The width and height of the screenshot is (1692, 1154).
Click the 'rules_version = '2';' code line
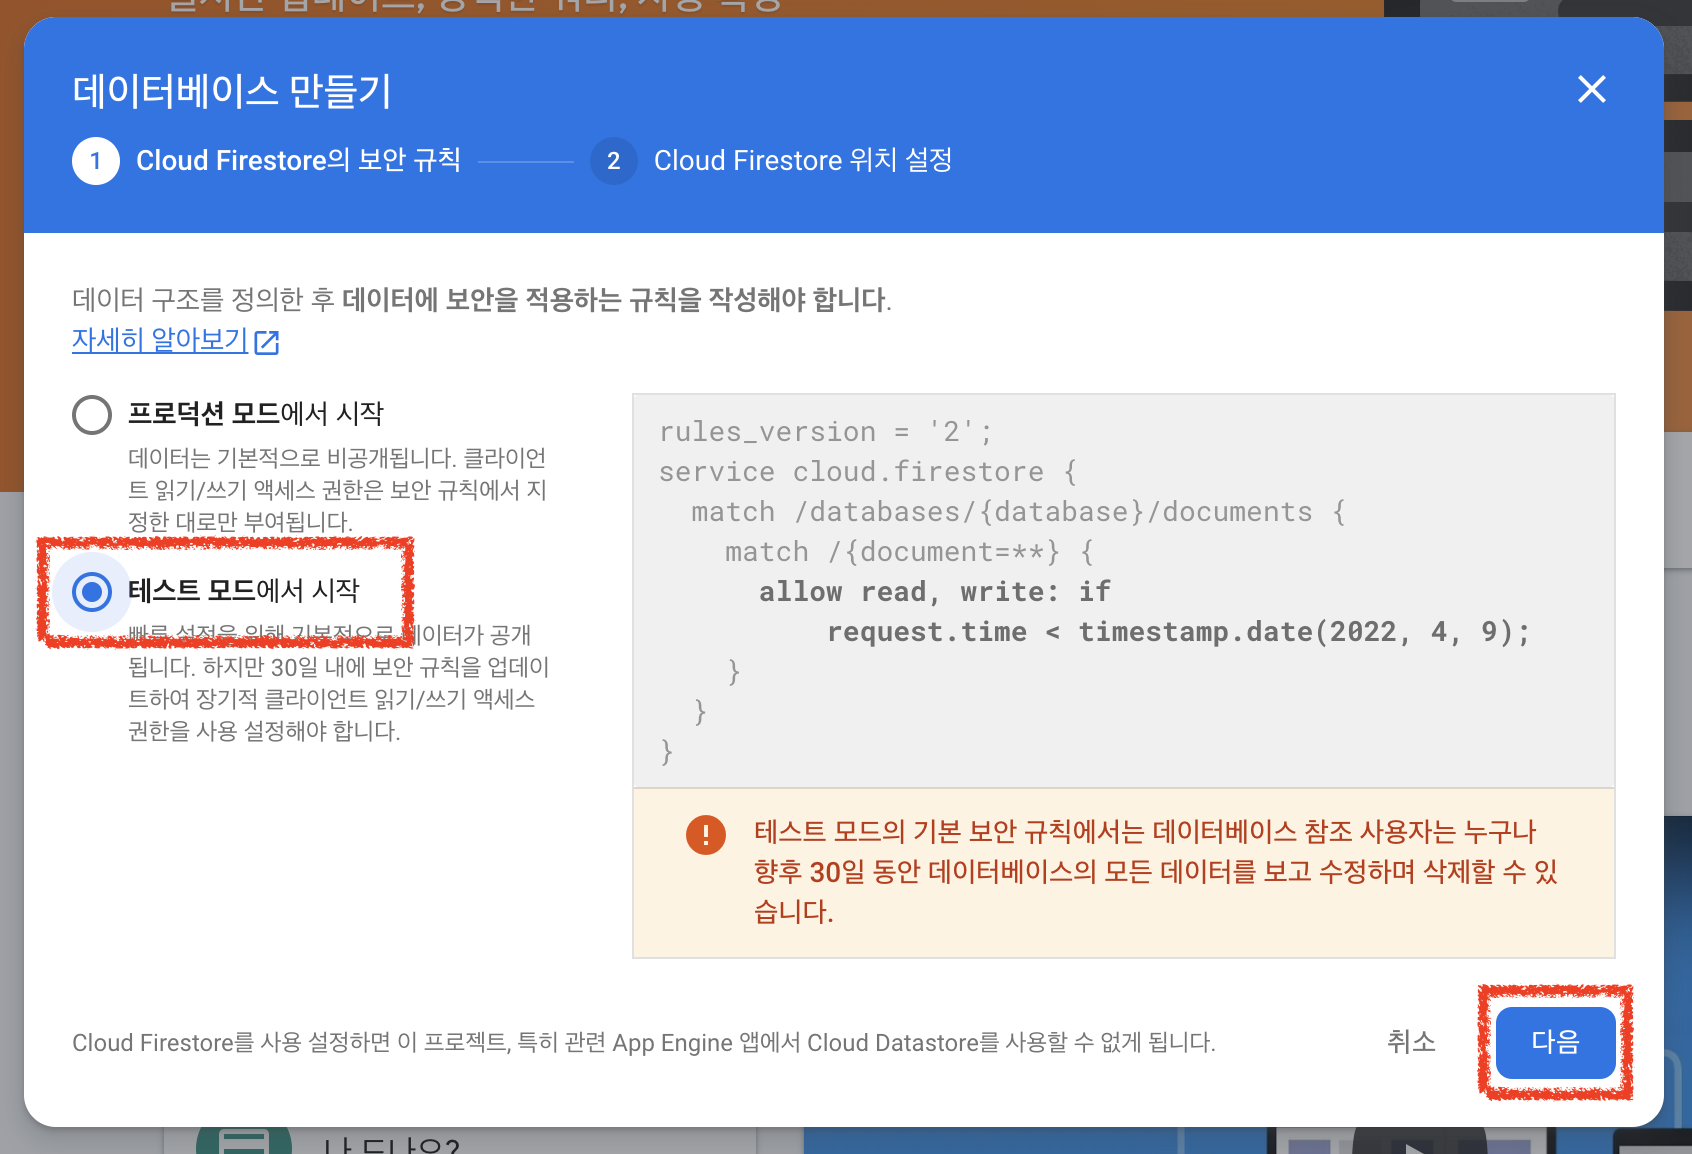825,432
